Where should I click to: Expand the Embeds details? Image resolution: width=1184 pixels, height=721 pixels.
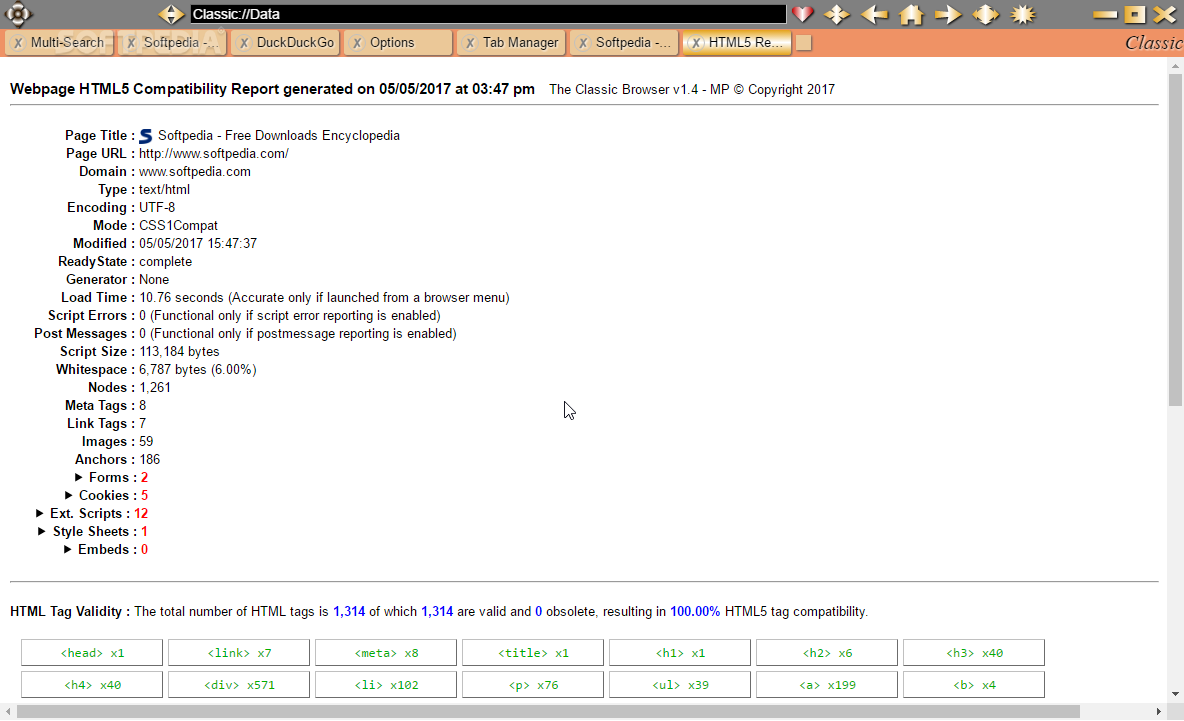[x=68, y=550]
